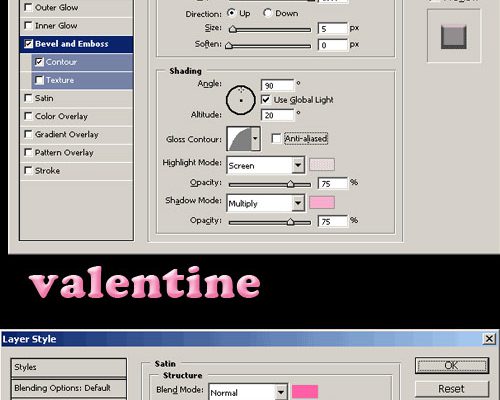500x400 pixels.
Task: Click the Soften slider handle
Action: (x=229, y=45)
